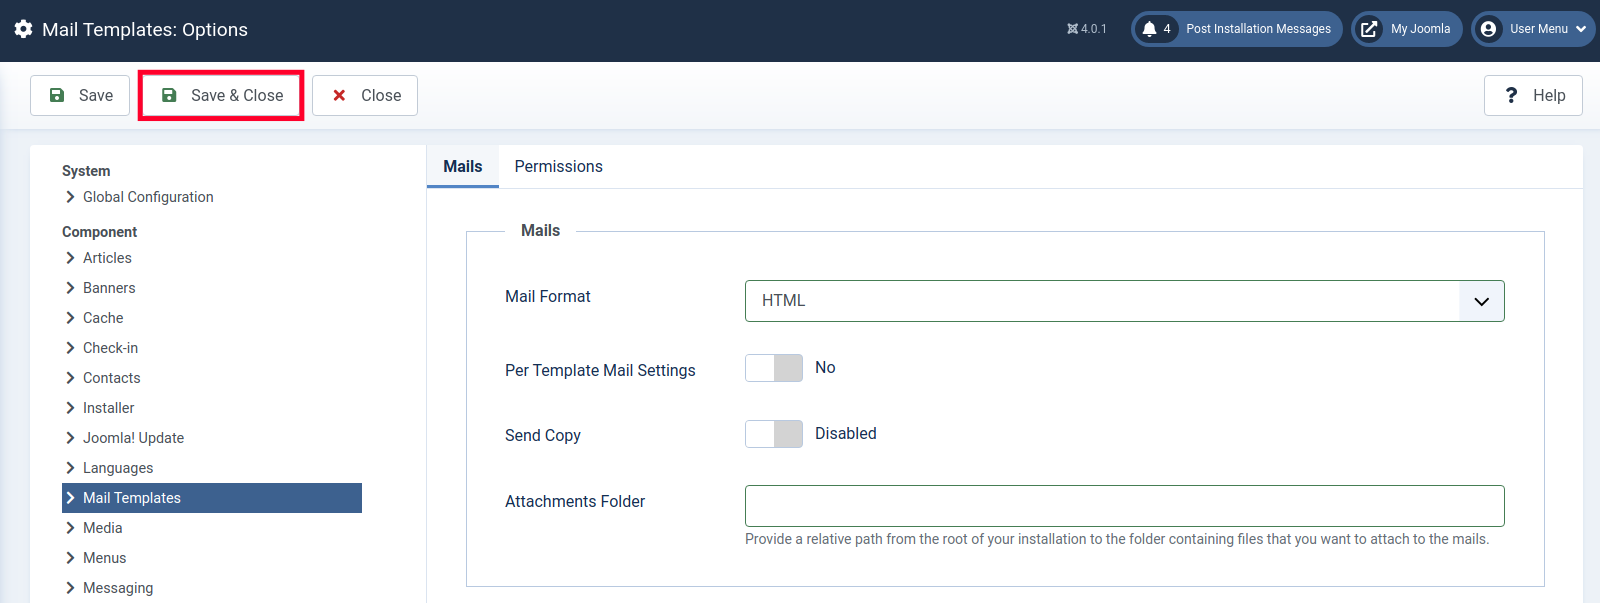The image size is (1600, 603).
Task: Click the Save button
Action: (x=80, y=95)
